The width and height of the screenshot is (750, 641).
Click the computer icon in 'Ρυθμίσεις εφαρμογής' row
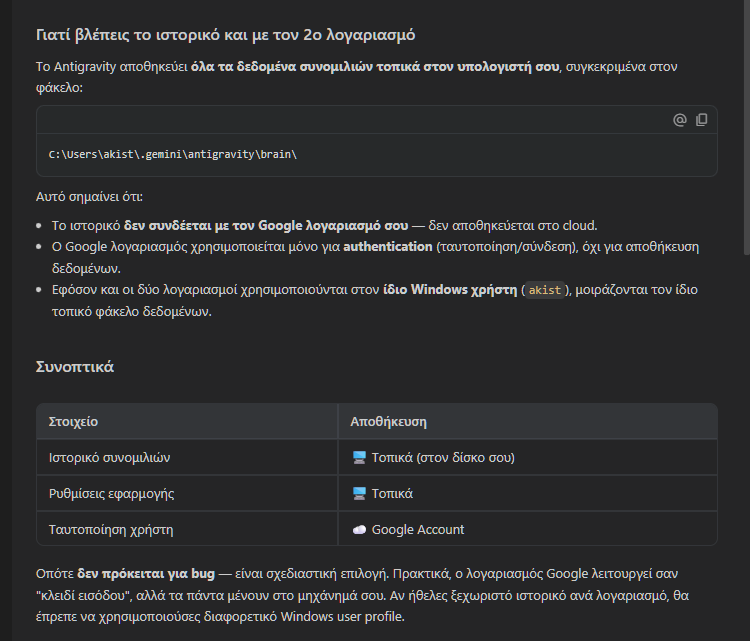pos(359,494)
